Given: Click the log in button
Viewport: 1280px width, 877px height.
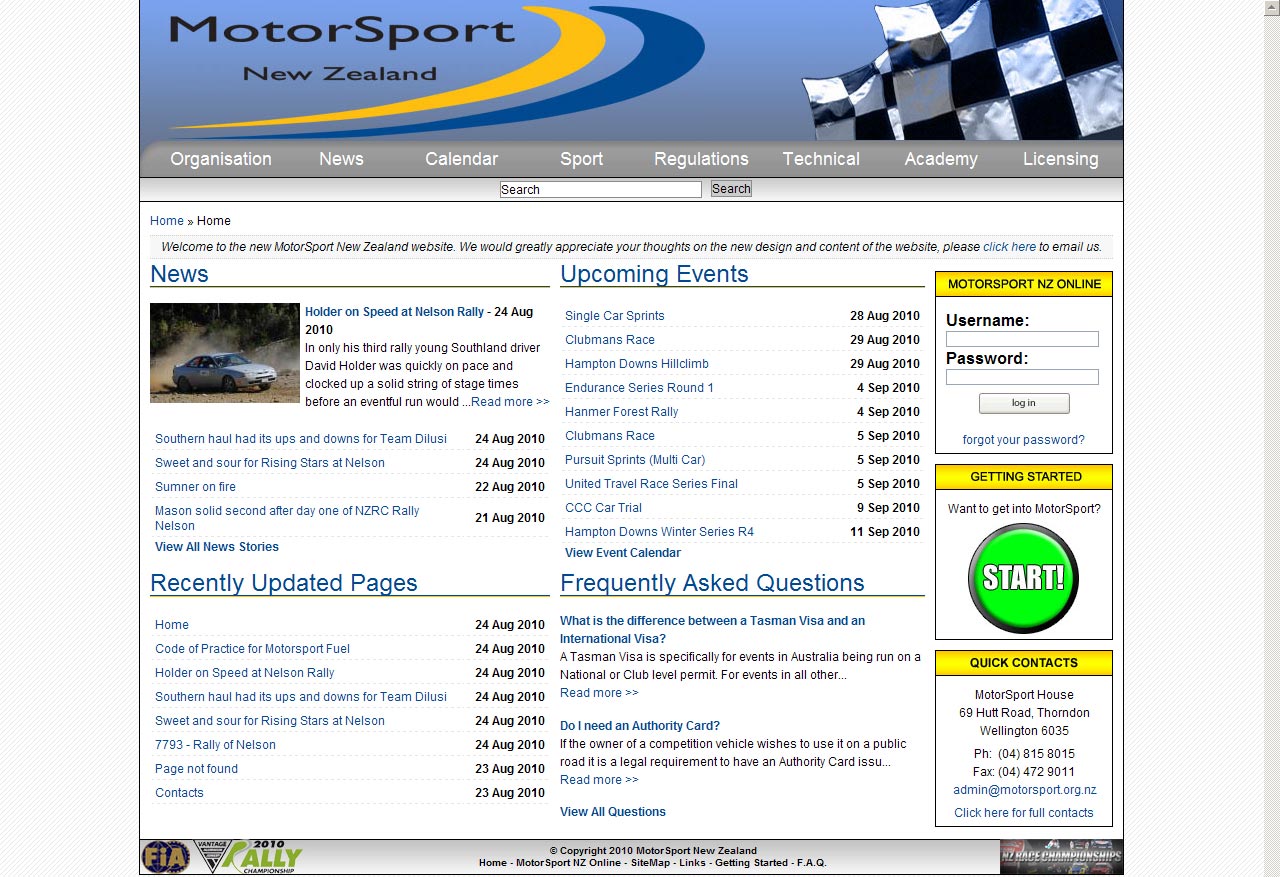Looking at the screenshot, I should [1024, 403].
